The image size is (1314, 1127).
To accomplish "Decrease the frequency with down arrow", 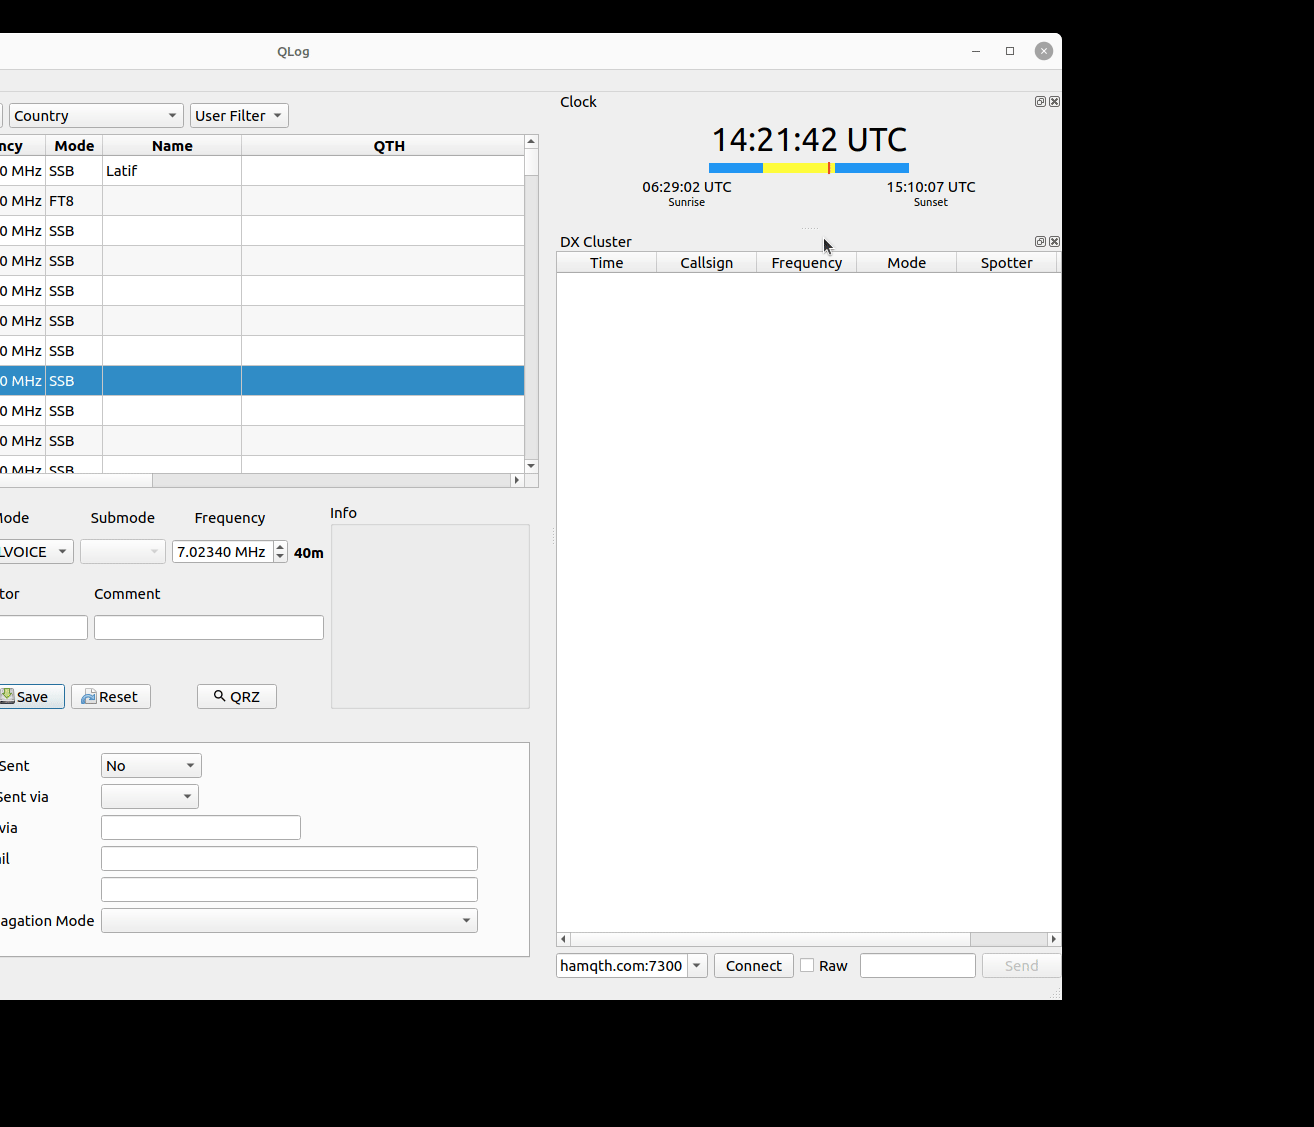I will pyautogui.click(x=280, y=557).
